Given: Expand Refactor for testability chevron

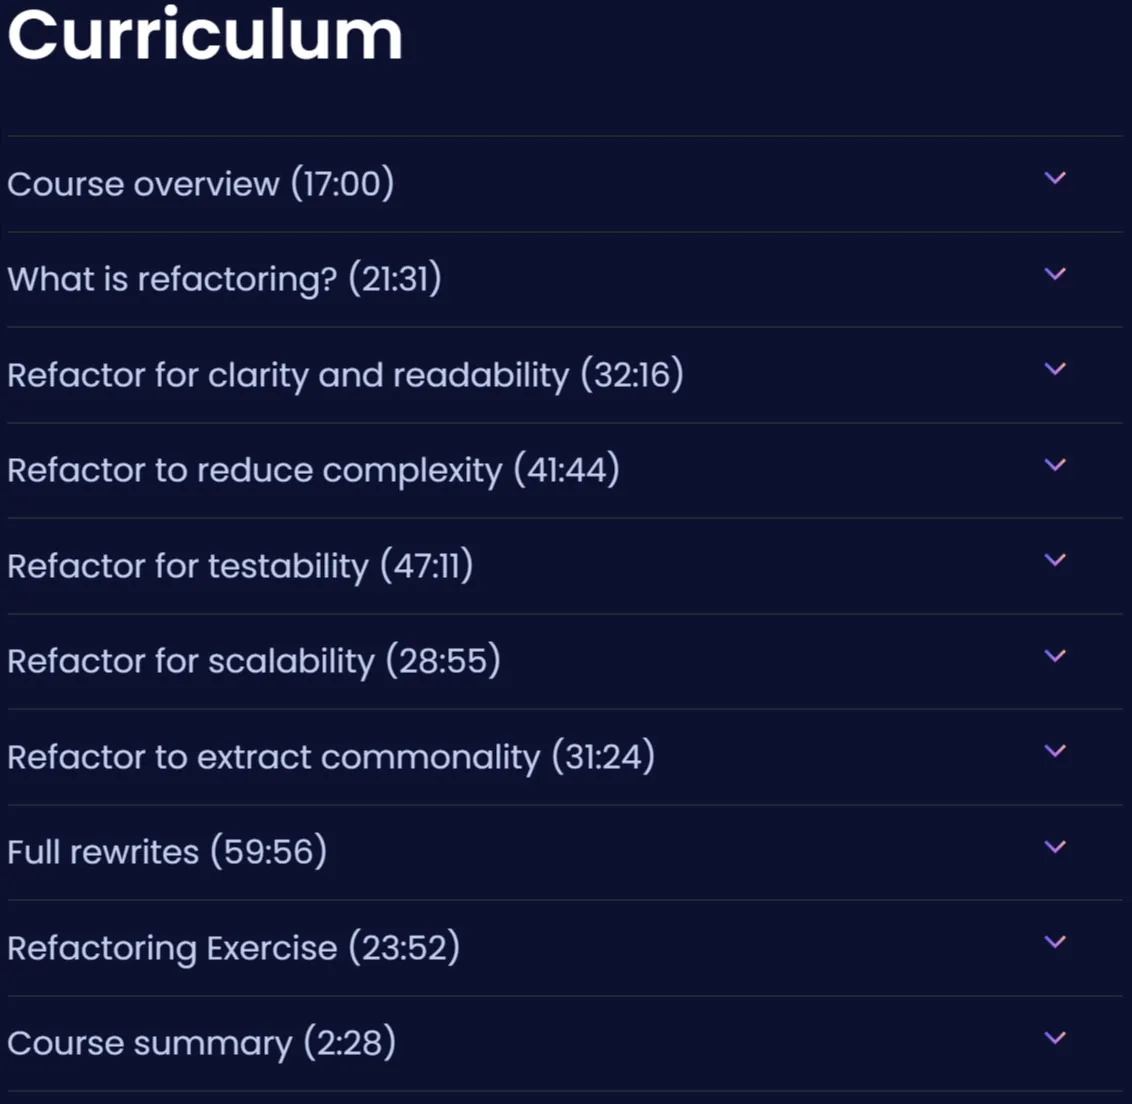Looking at the screenshot, I should point(1055,560).
